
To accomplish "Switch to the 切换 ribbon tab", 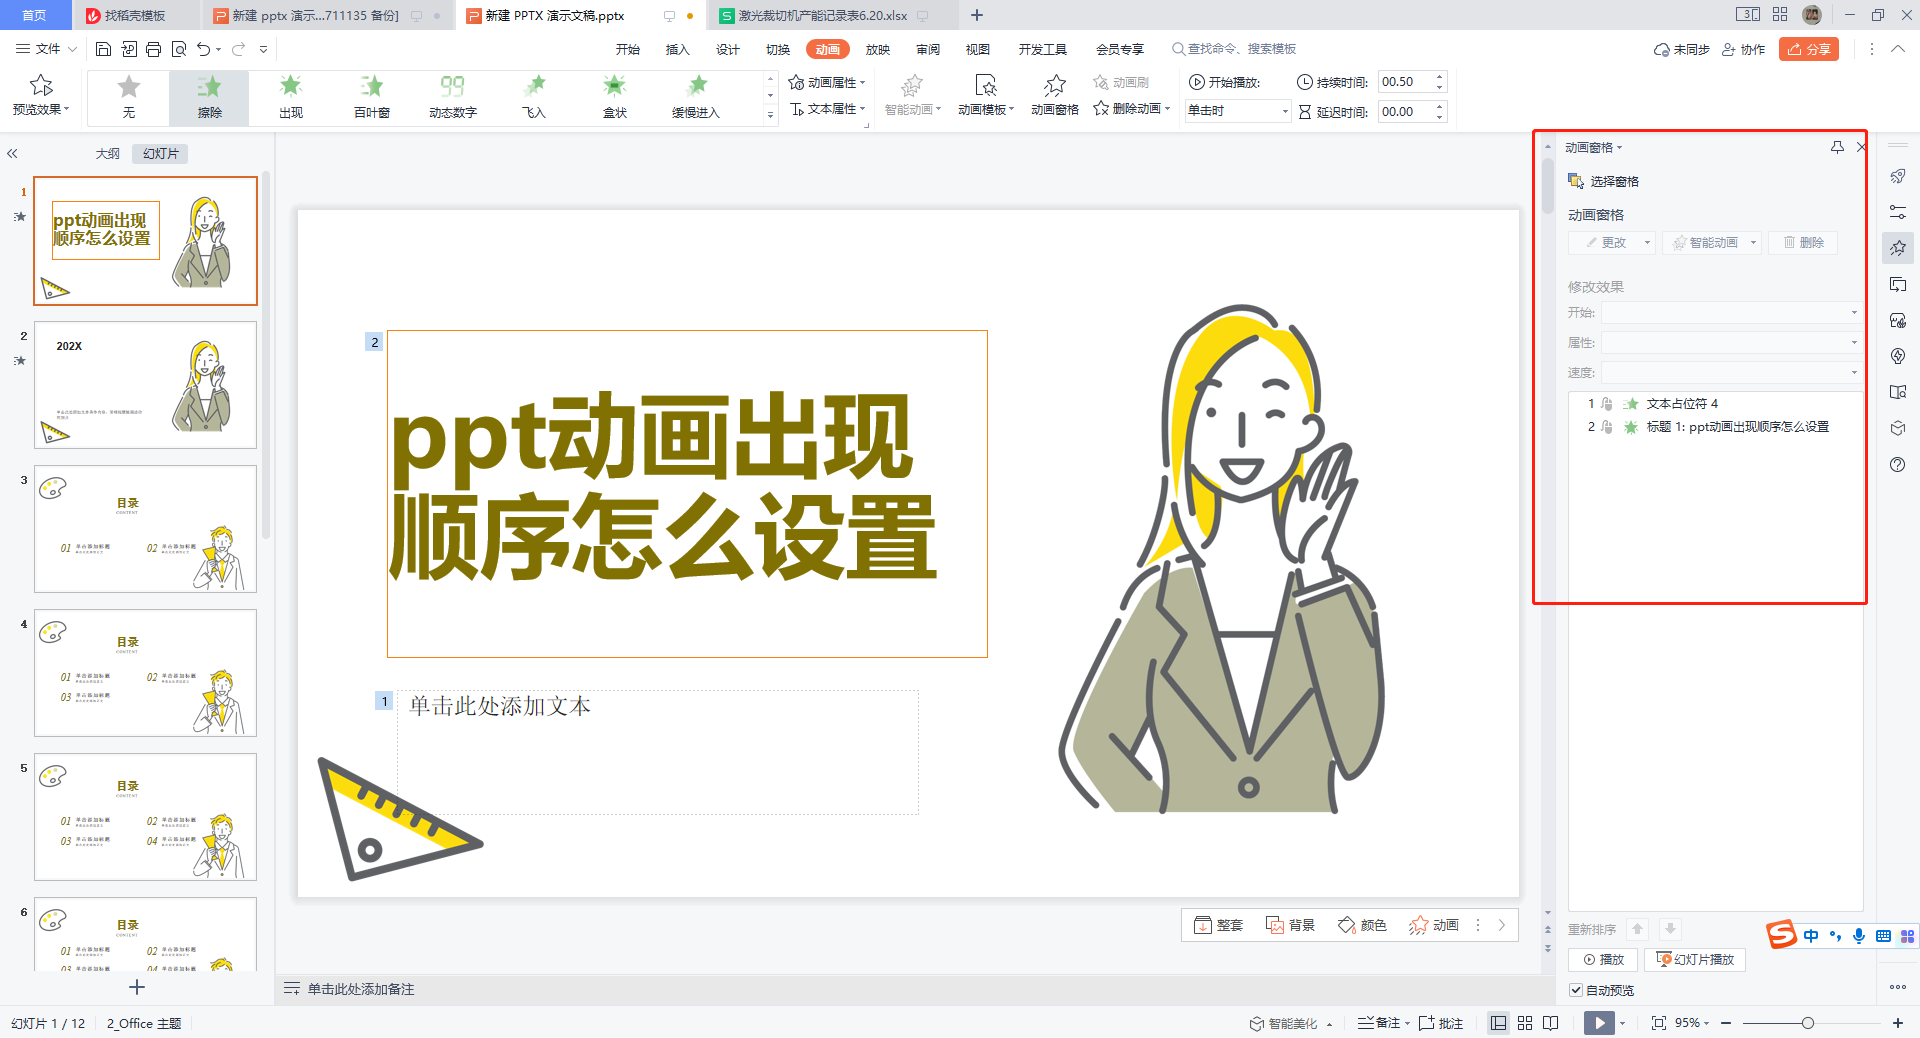I will (x=778, y=49).
